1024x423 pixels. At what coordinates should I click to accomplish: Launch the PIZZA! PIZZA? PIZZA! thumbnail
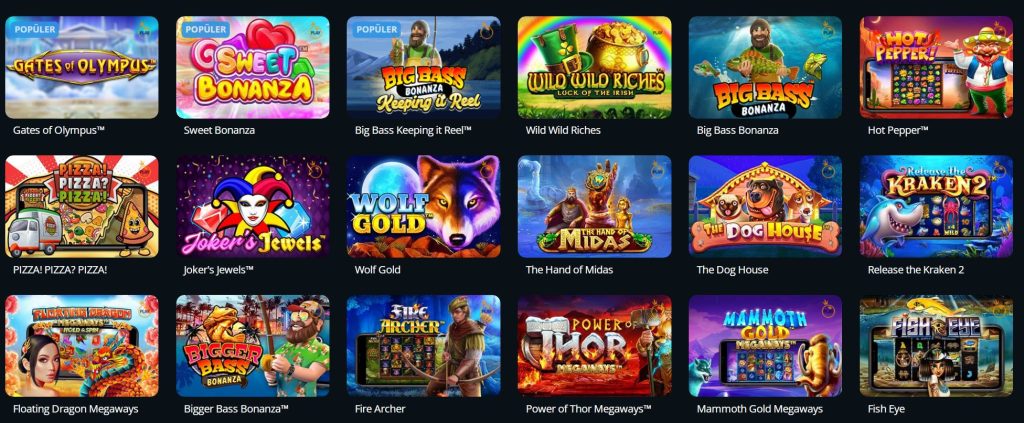coord(82,206)
